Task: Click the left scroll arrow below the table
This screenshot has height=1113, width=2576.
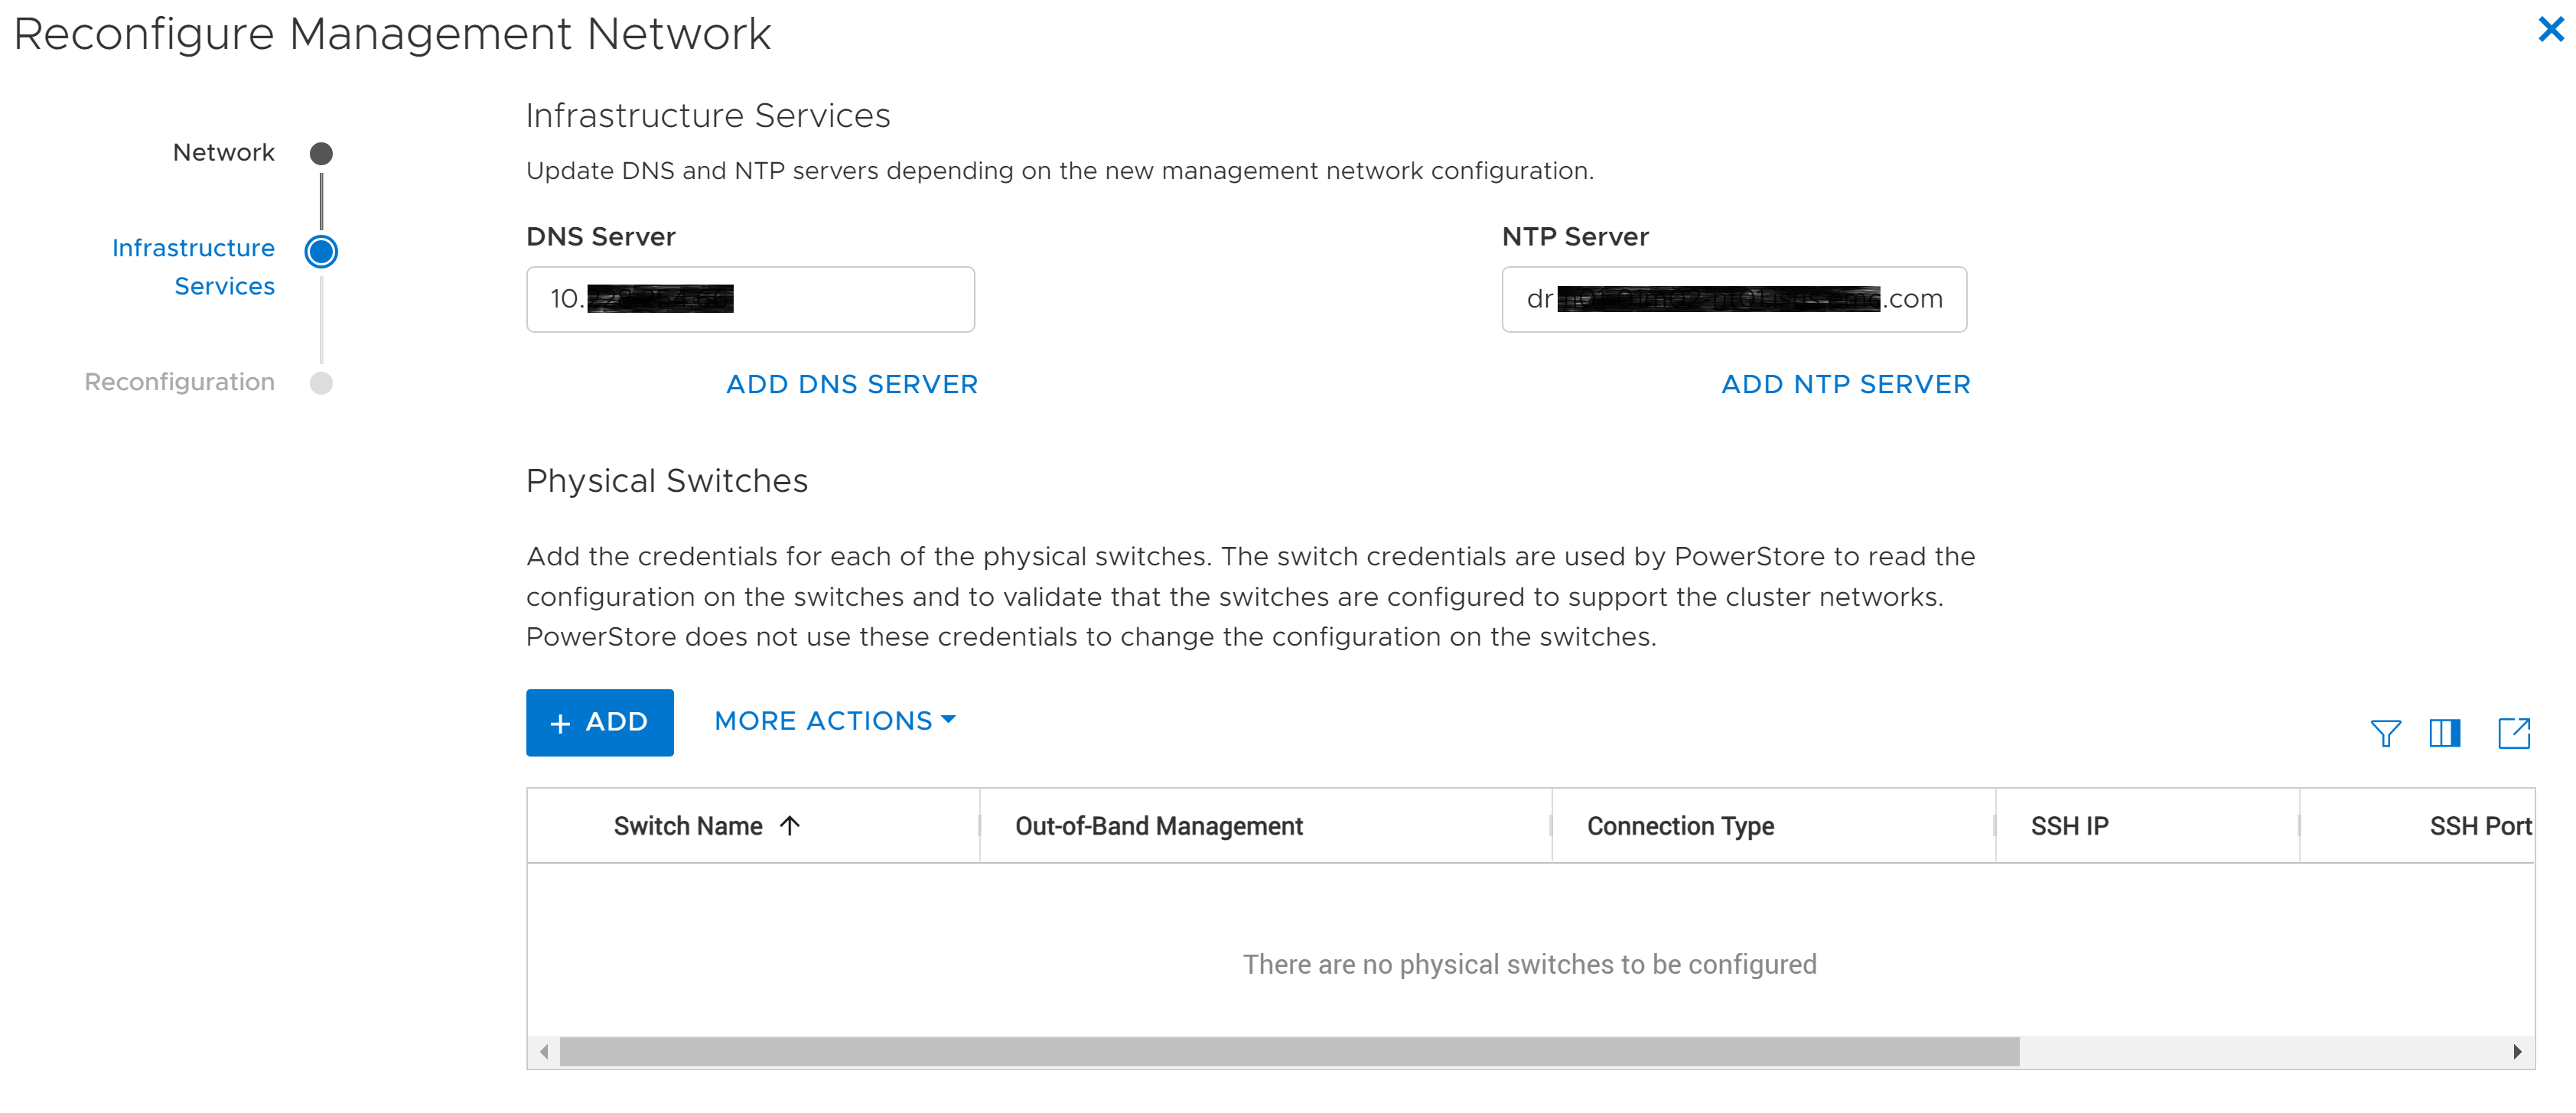Action: point(543,1051)
